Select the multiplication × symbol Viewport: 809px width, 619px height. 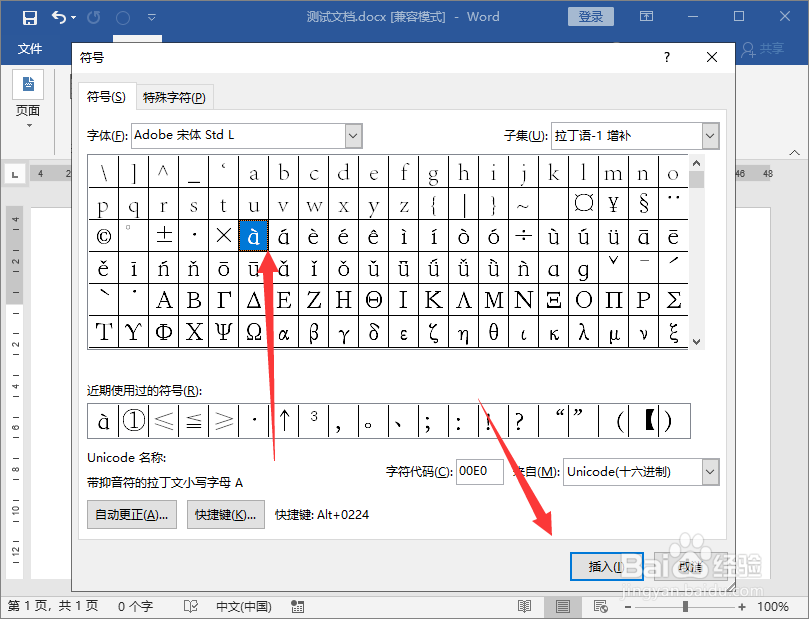click(223, 236)
